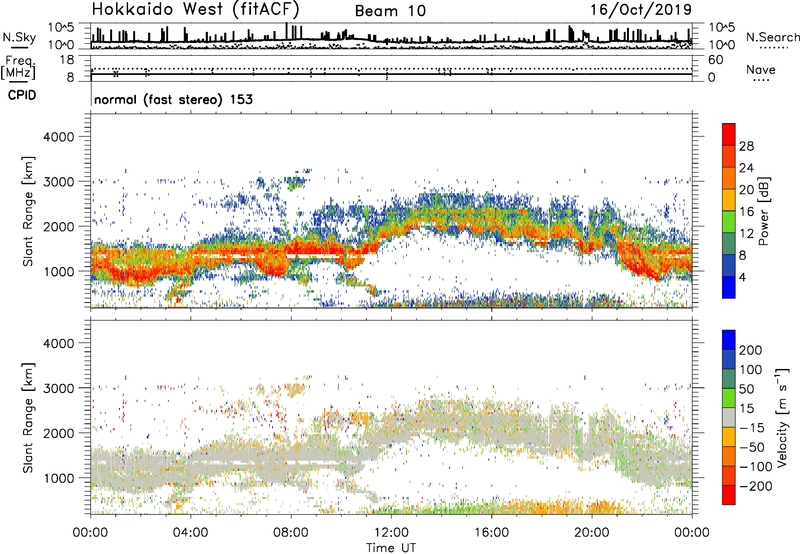Click the -15 value on Velocity colorbar
Image resolution: width=800 pixels, height=554 pixels.
point(752,427)
